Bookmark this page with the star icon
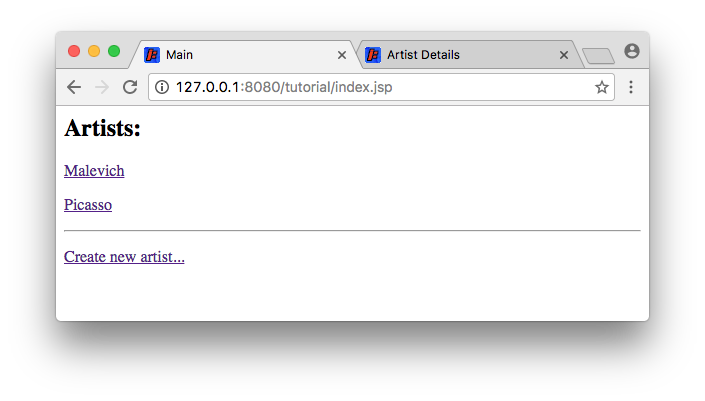Viewport: 705px width, 401px height. (601, 87)
